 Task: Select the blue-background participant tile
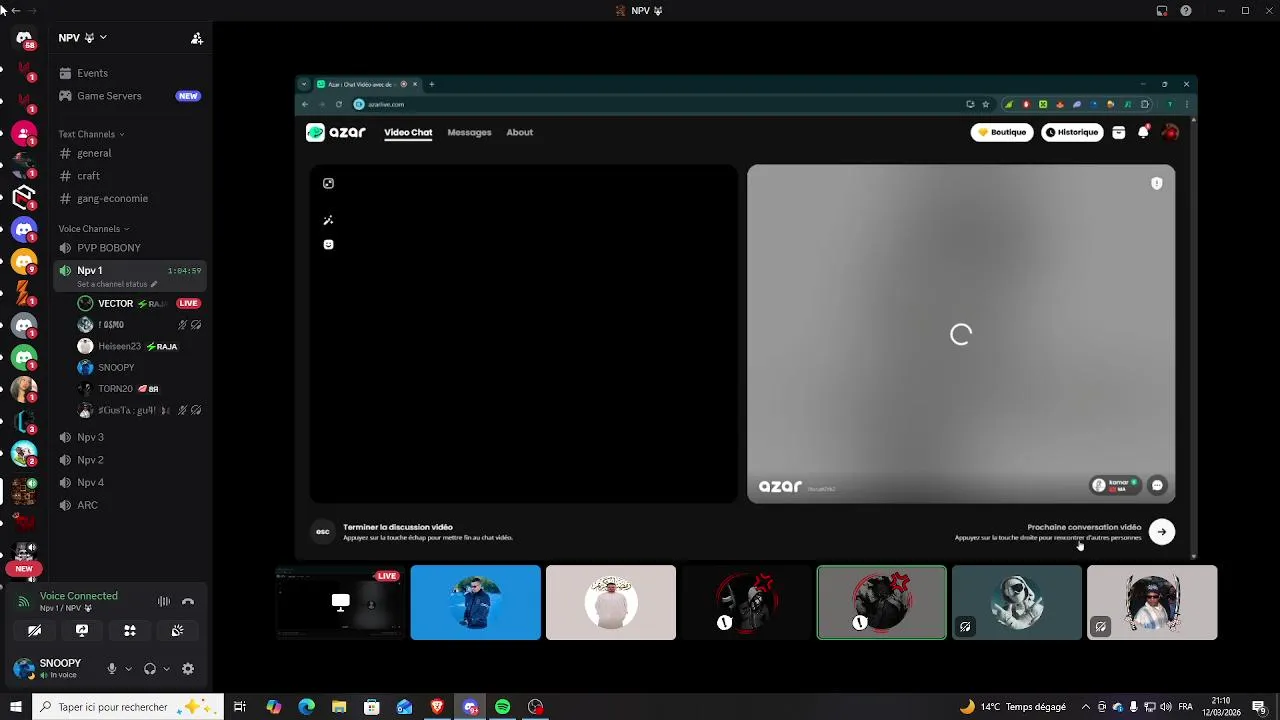click(475, 602)
